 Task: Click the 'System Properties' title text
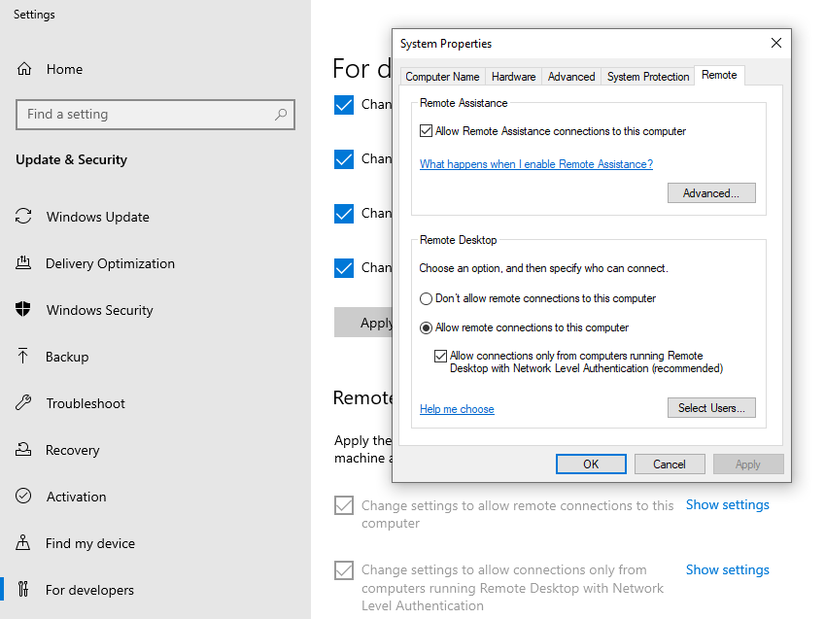coord(446,44)
